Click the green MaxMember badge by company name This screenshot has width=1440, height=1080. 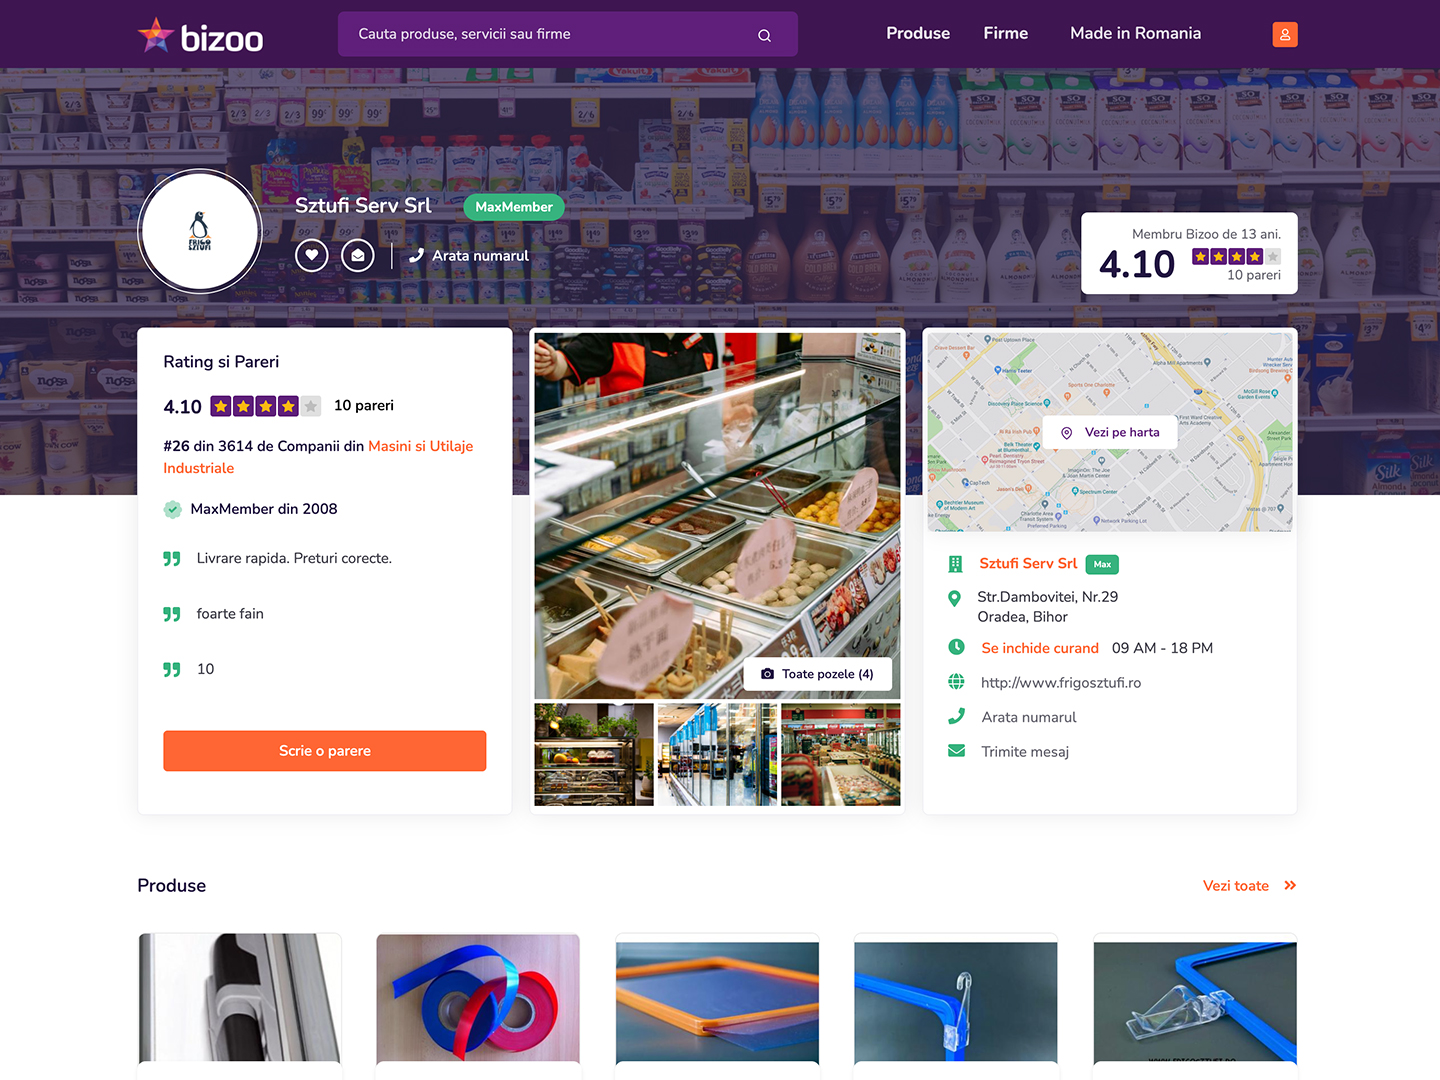click(x=514, y=207)
